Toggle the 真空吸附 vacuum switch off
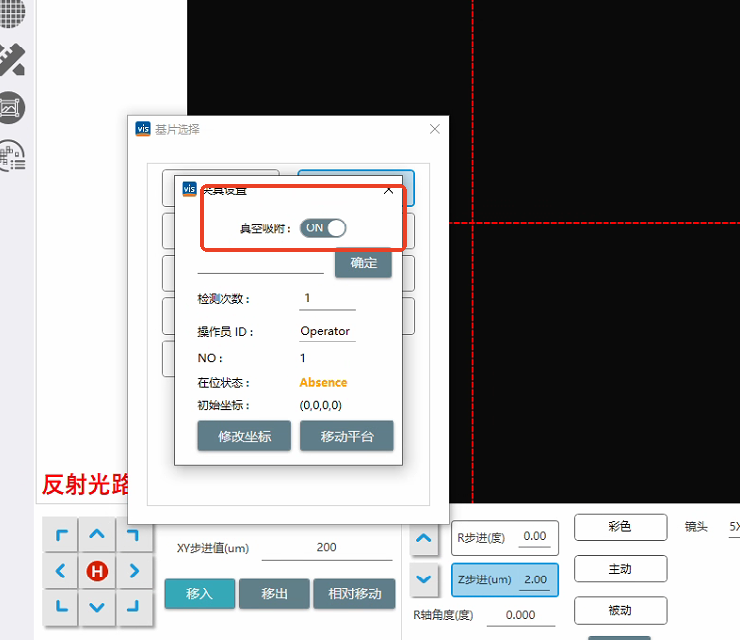Image resolution: width=740 pixels, height=640 pixels. pyautogui.click(x=323, y=228)
